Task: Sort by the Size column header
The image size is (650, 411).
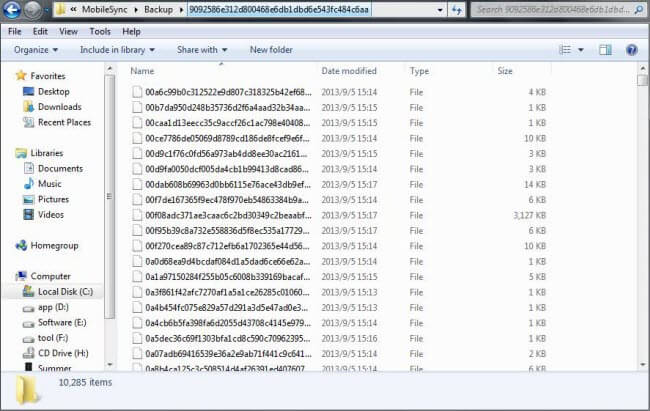Action: coord(505,71)
